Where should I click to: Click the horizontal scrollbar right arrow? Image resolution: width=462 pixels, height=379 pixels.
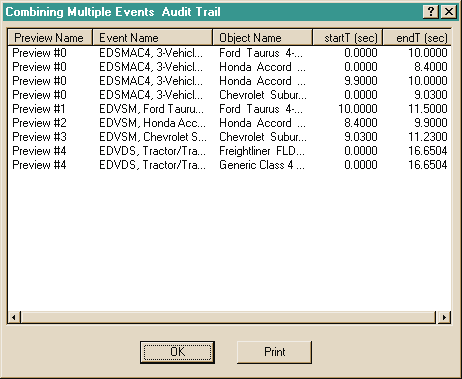[x=444, y=317]
